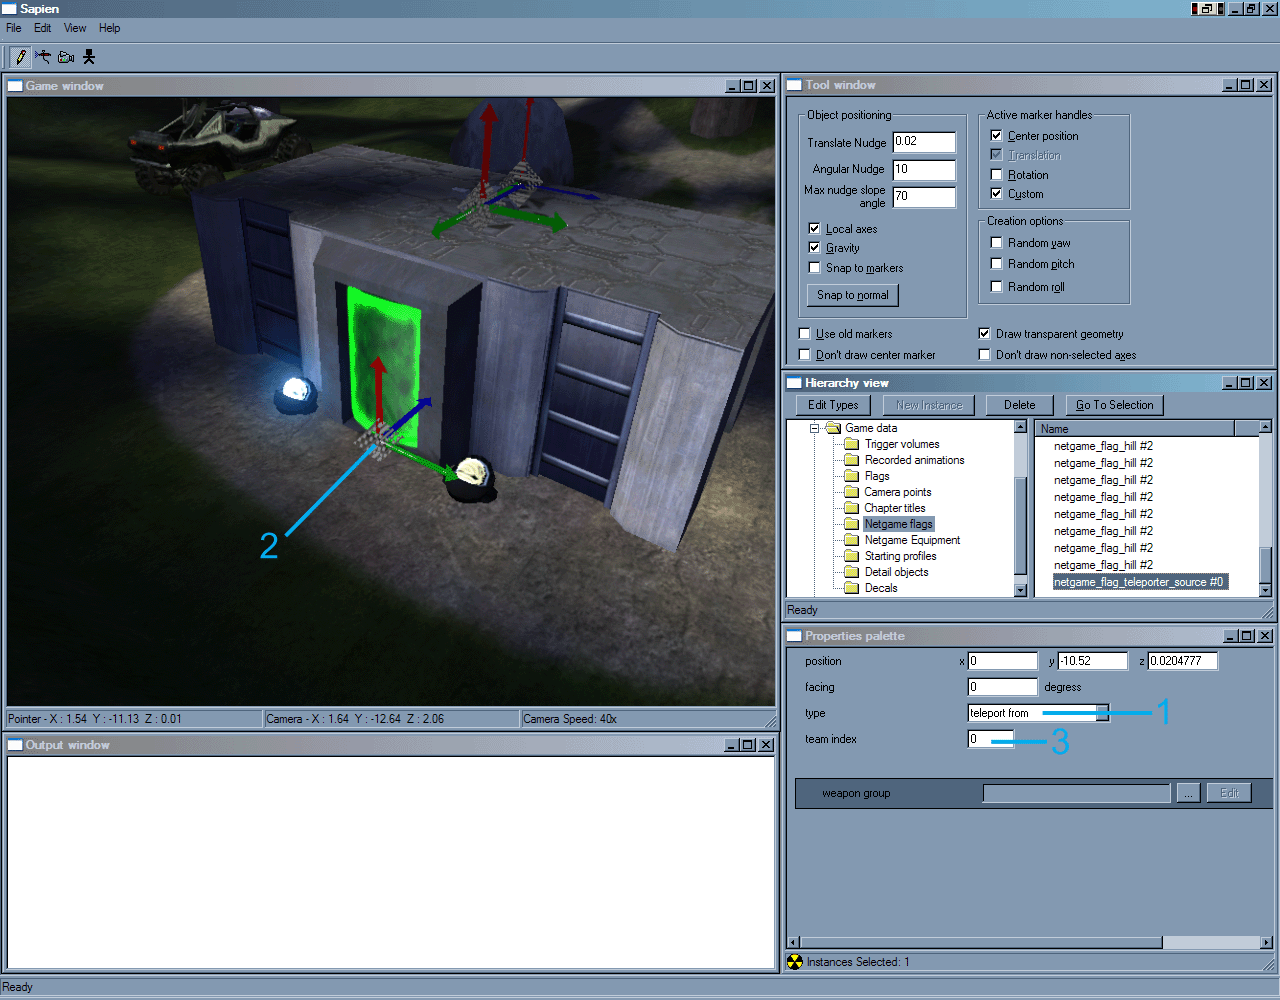Click the Netgame flags folder icon
Image resolution: width=1280 pixels, height=1000 pixels.
click(x=852, y=524)
